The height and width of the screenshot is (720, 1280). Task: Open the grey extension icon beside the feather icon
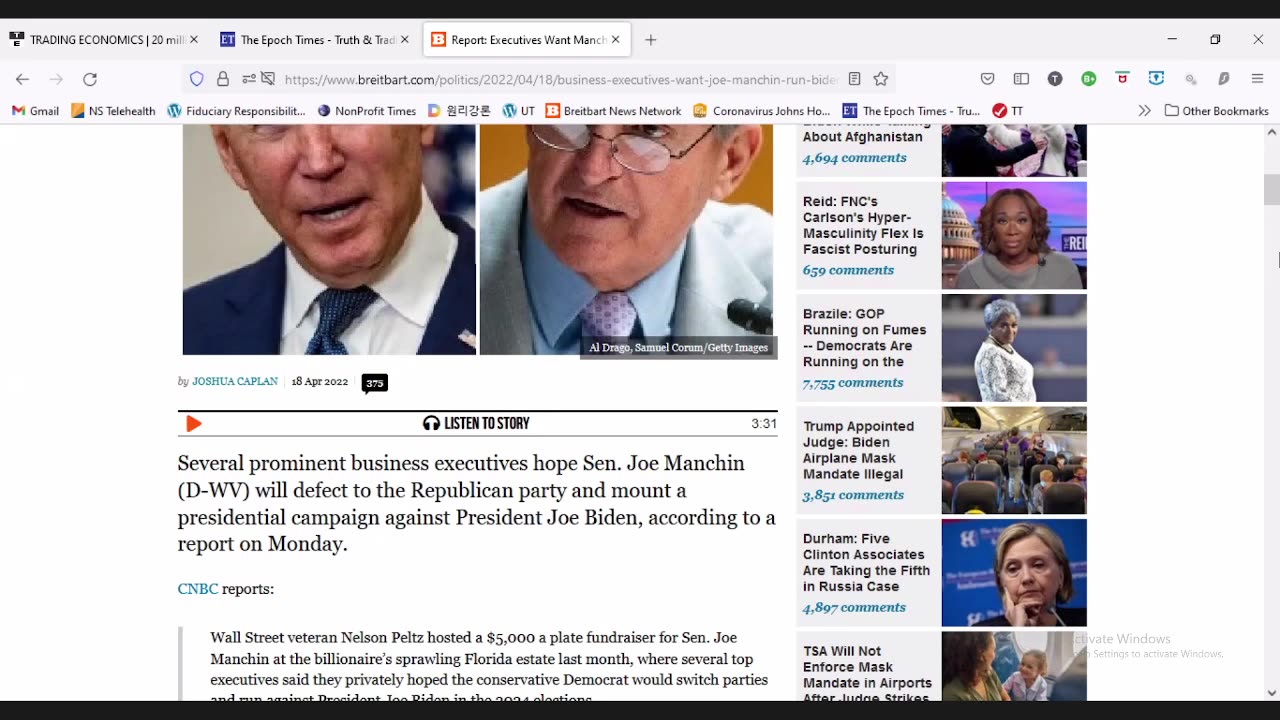point(1190,79)
